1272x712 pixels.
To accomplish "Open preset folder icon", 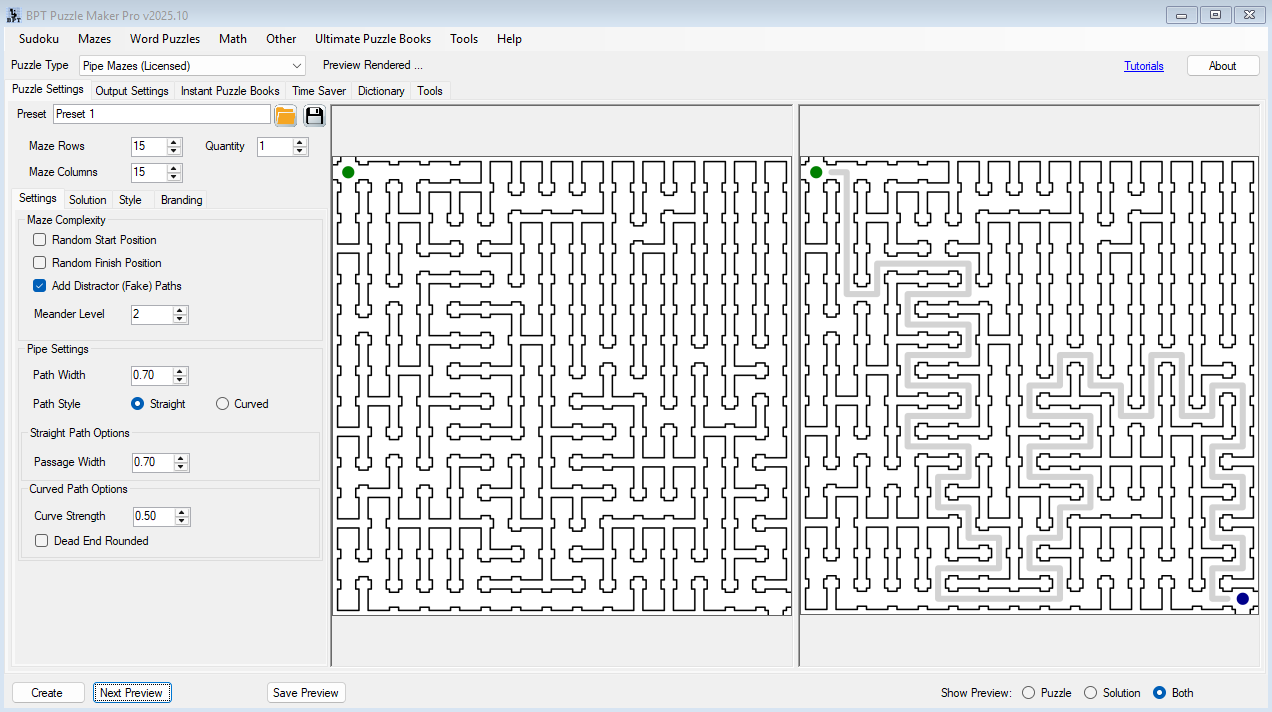I will pos(286,115).
